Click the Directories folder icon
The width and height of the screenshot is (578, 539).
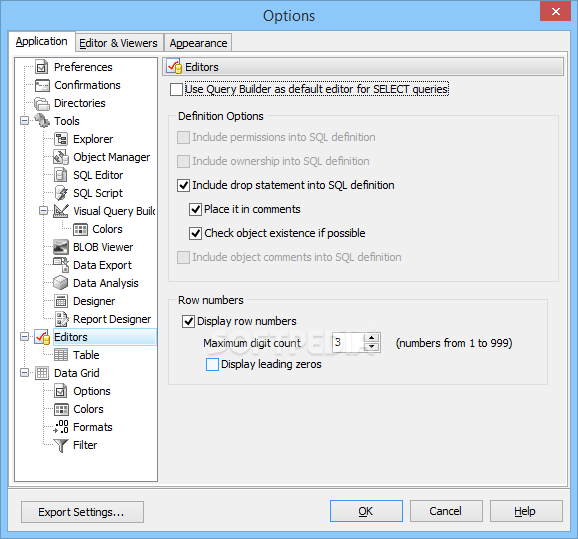point(42,104)
